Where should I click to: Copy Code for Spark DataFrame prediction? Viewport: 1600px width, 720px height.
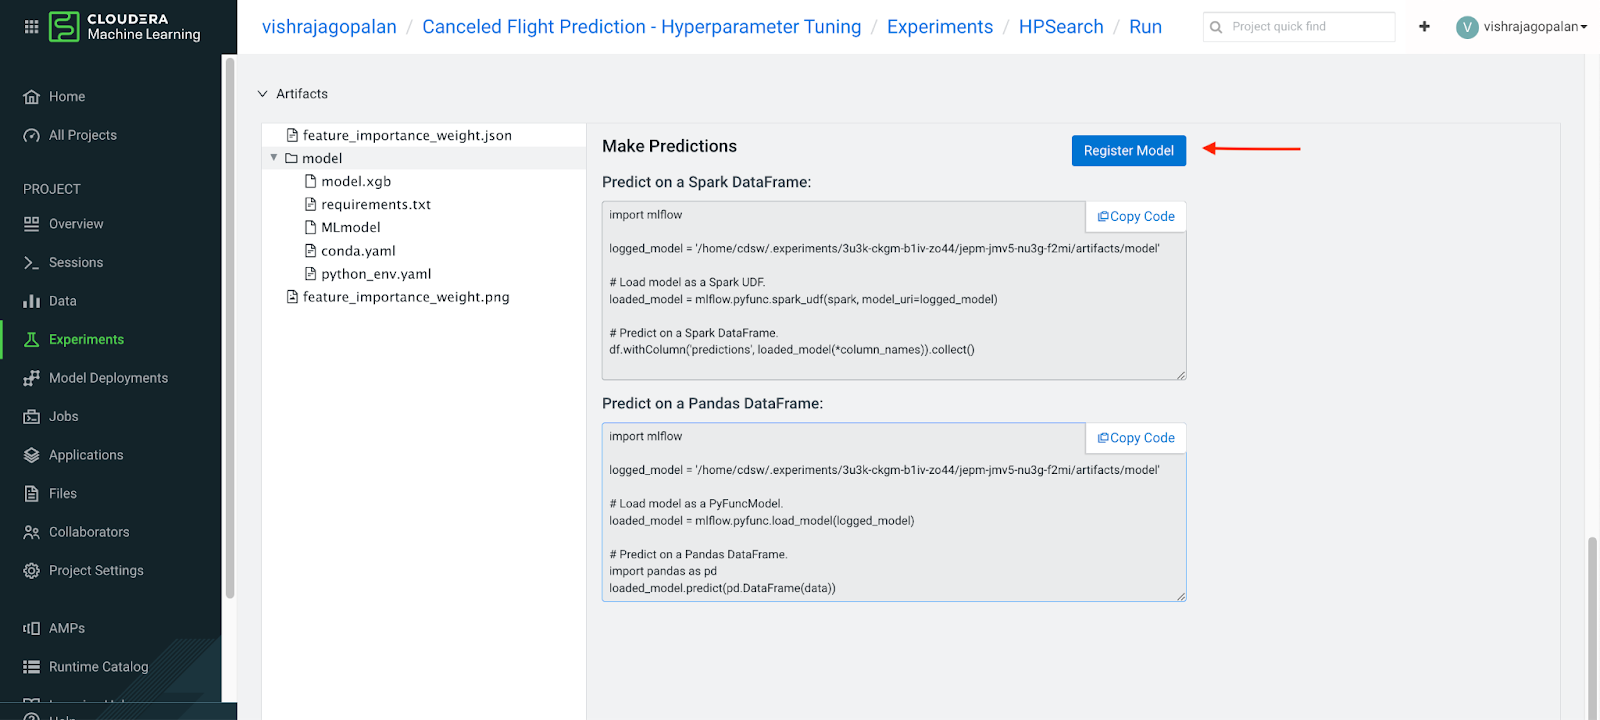[1136, 217]
